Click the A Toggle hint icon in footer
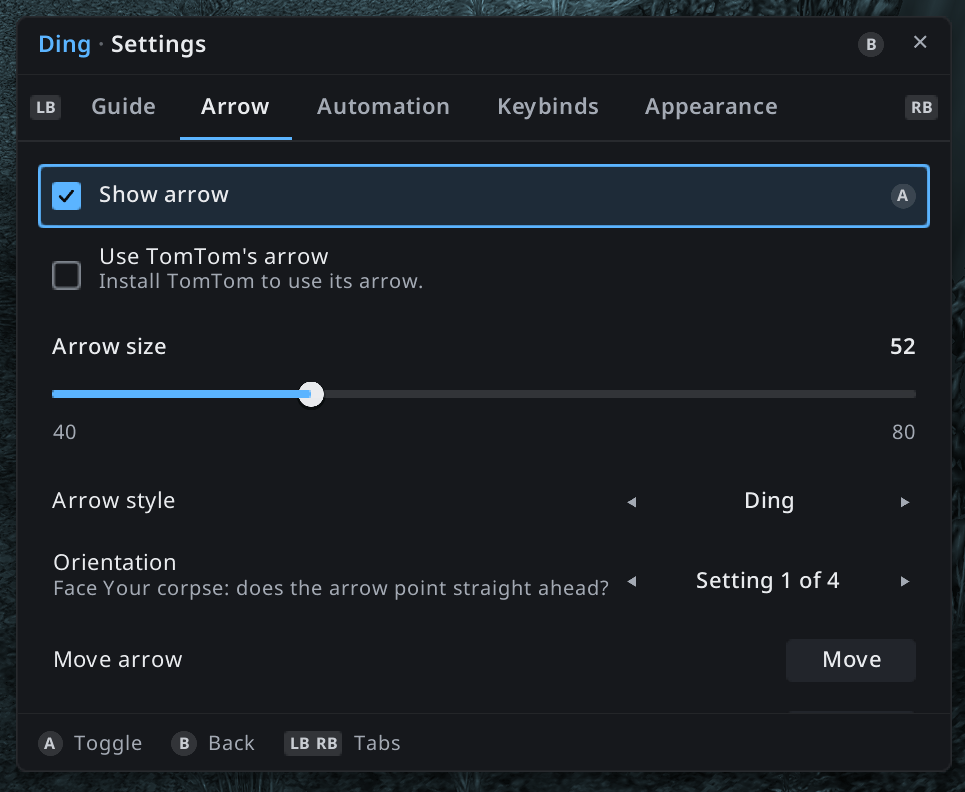 click(50, 743)
